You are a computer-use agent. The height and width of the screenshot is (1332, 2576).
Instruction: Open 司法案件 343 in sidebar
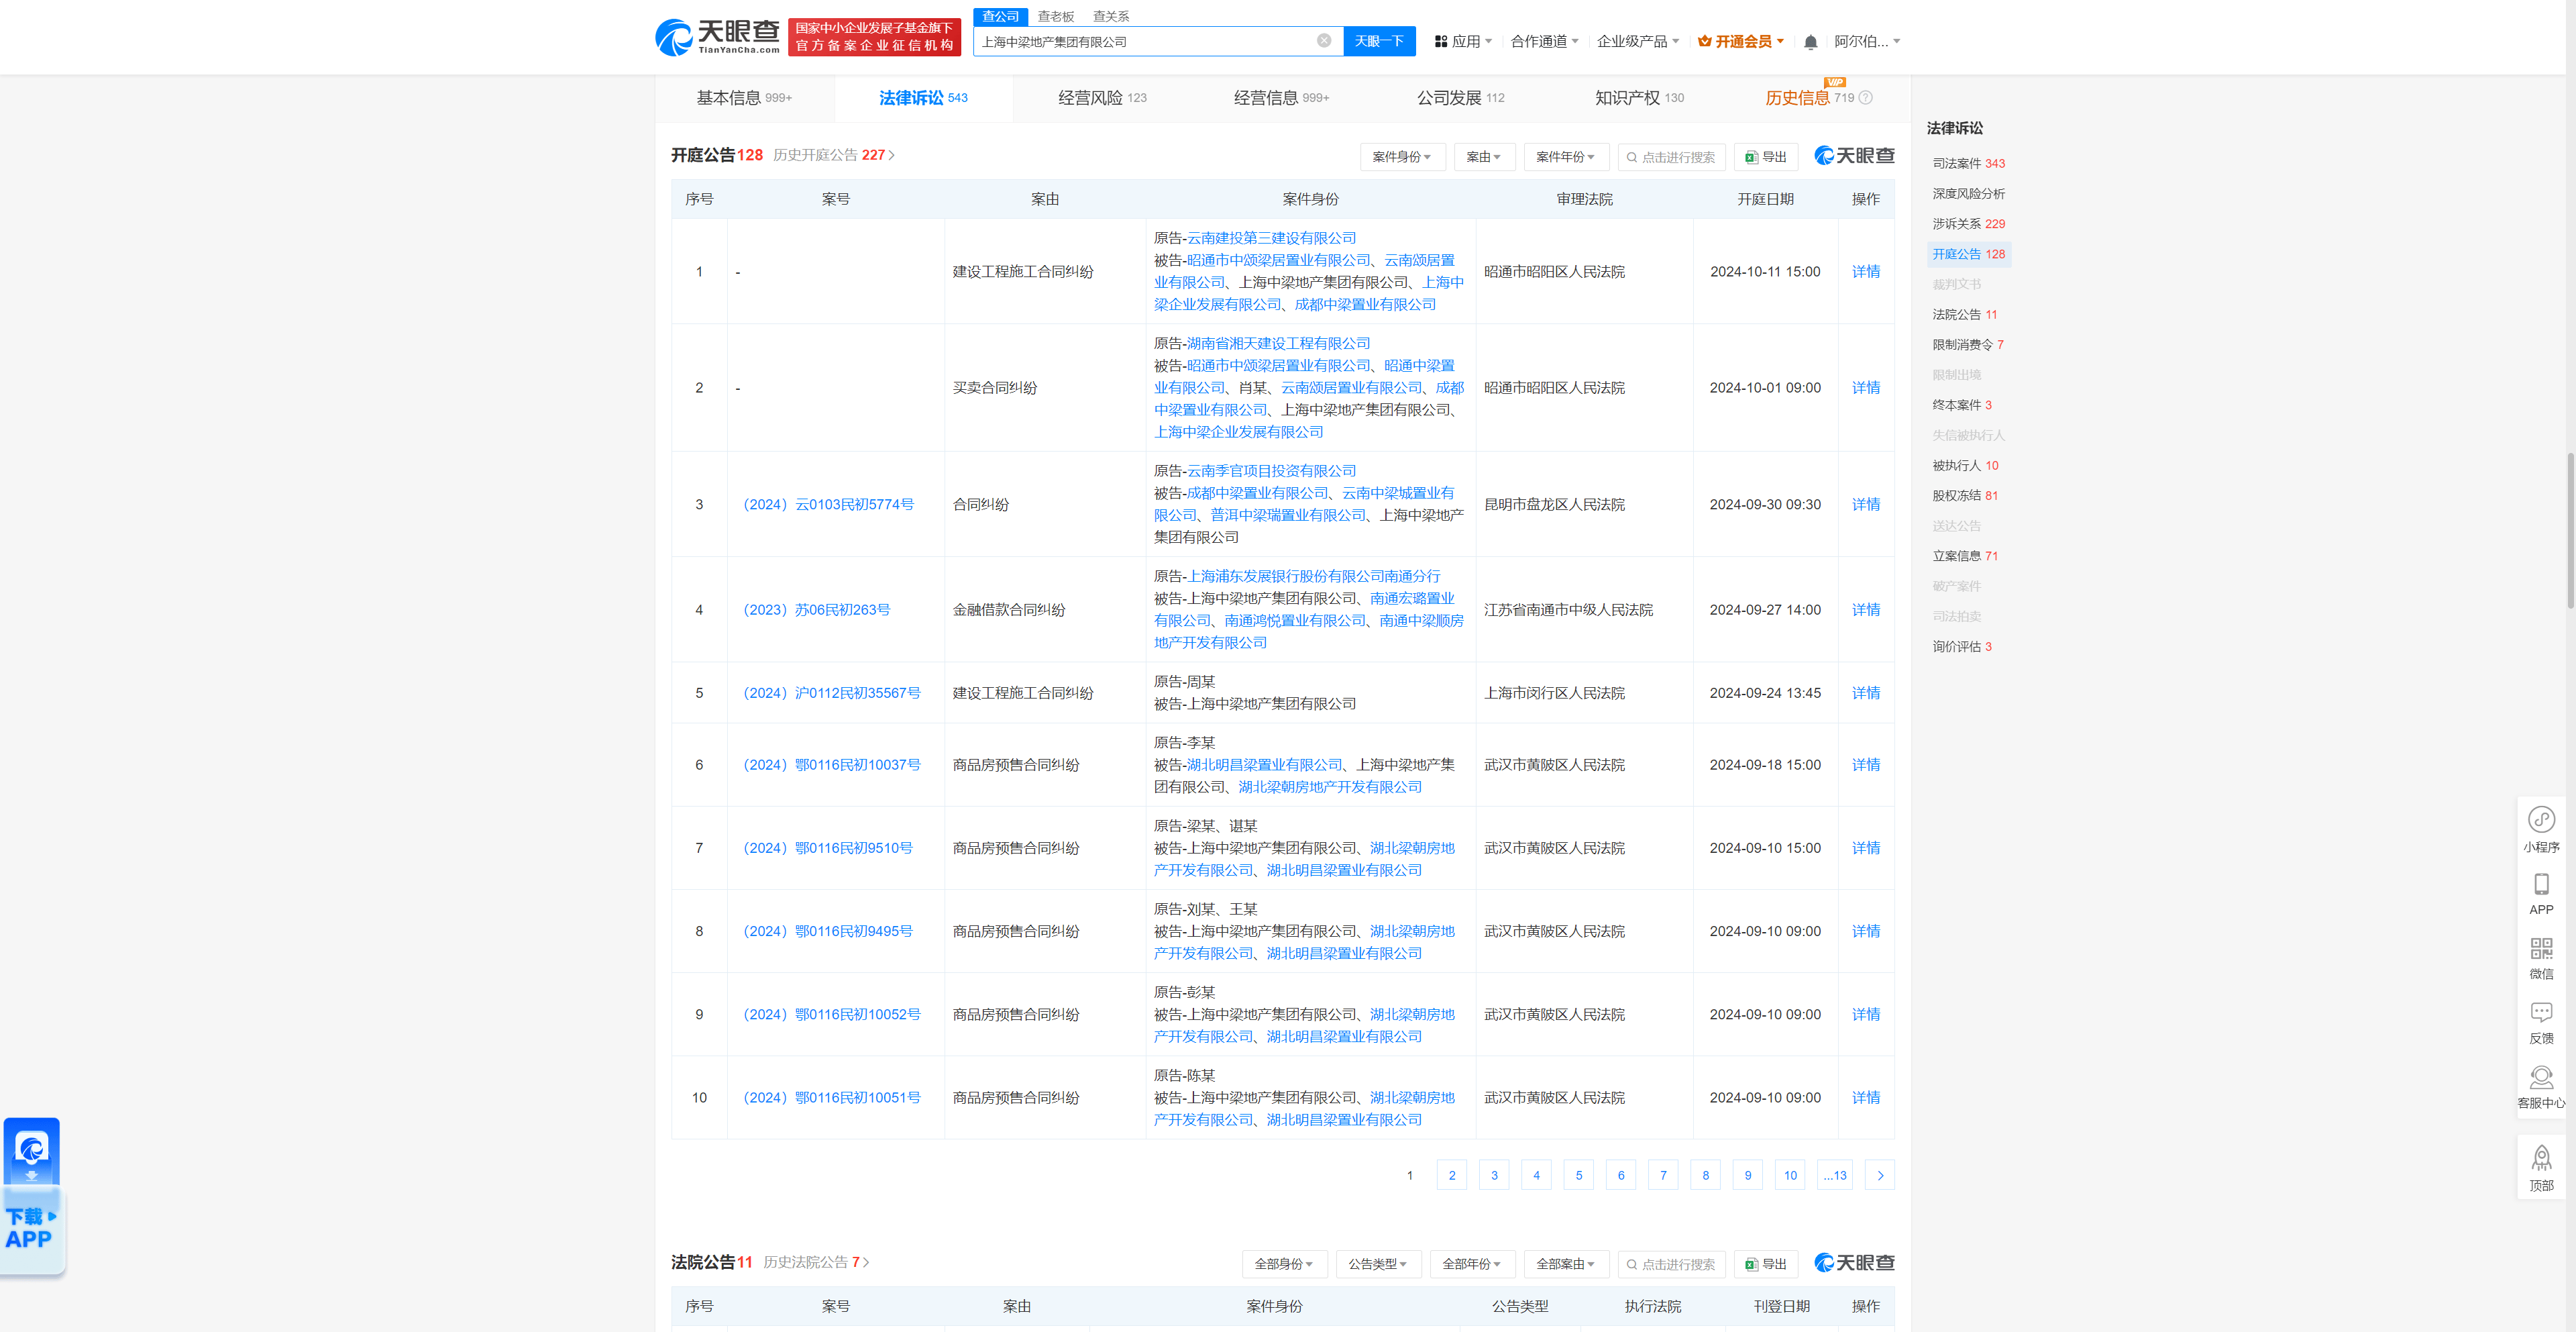(x=1968, y=164)
